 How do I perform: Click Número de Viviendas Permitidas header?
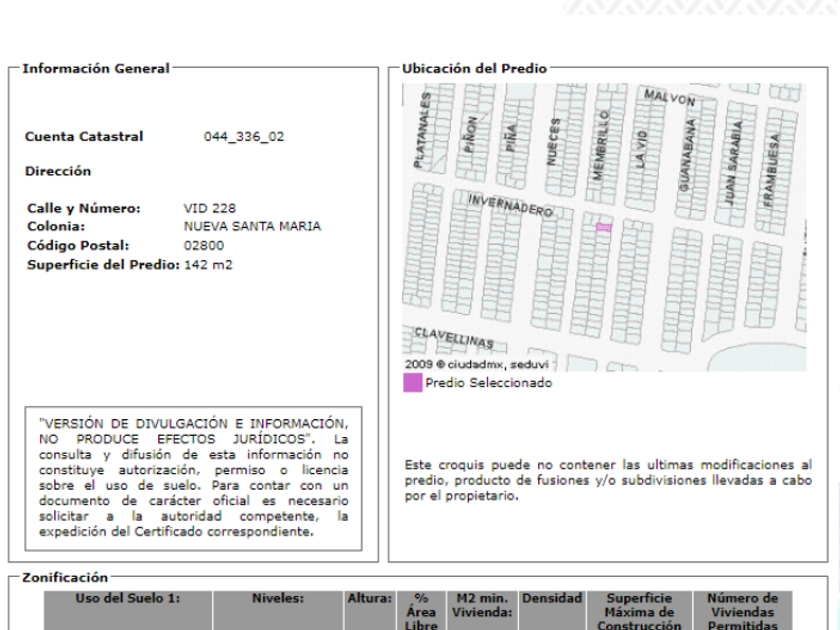(742, 611)
